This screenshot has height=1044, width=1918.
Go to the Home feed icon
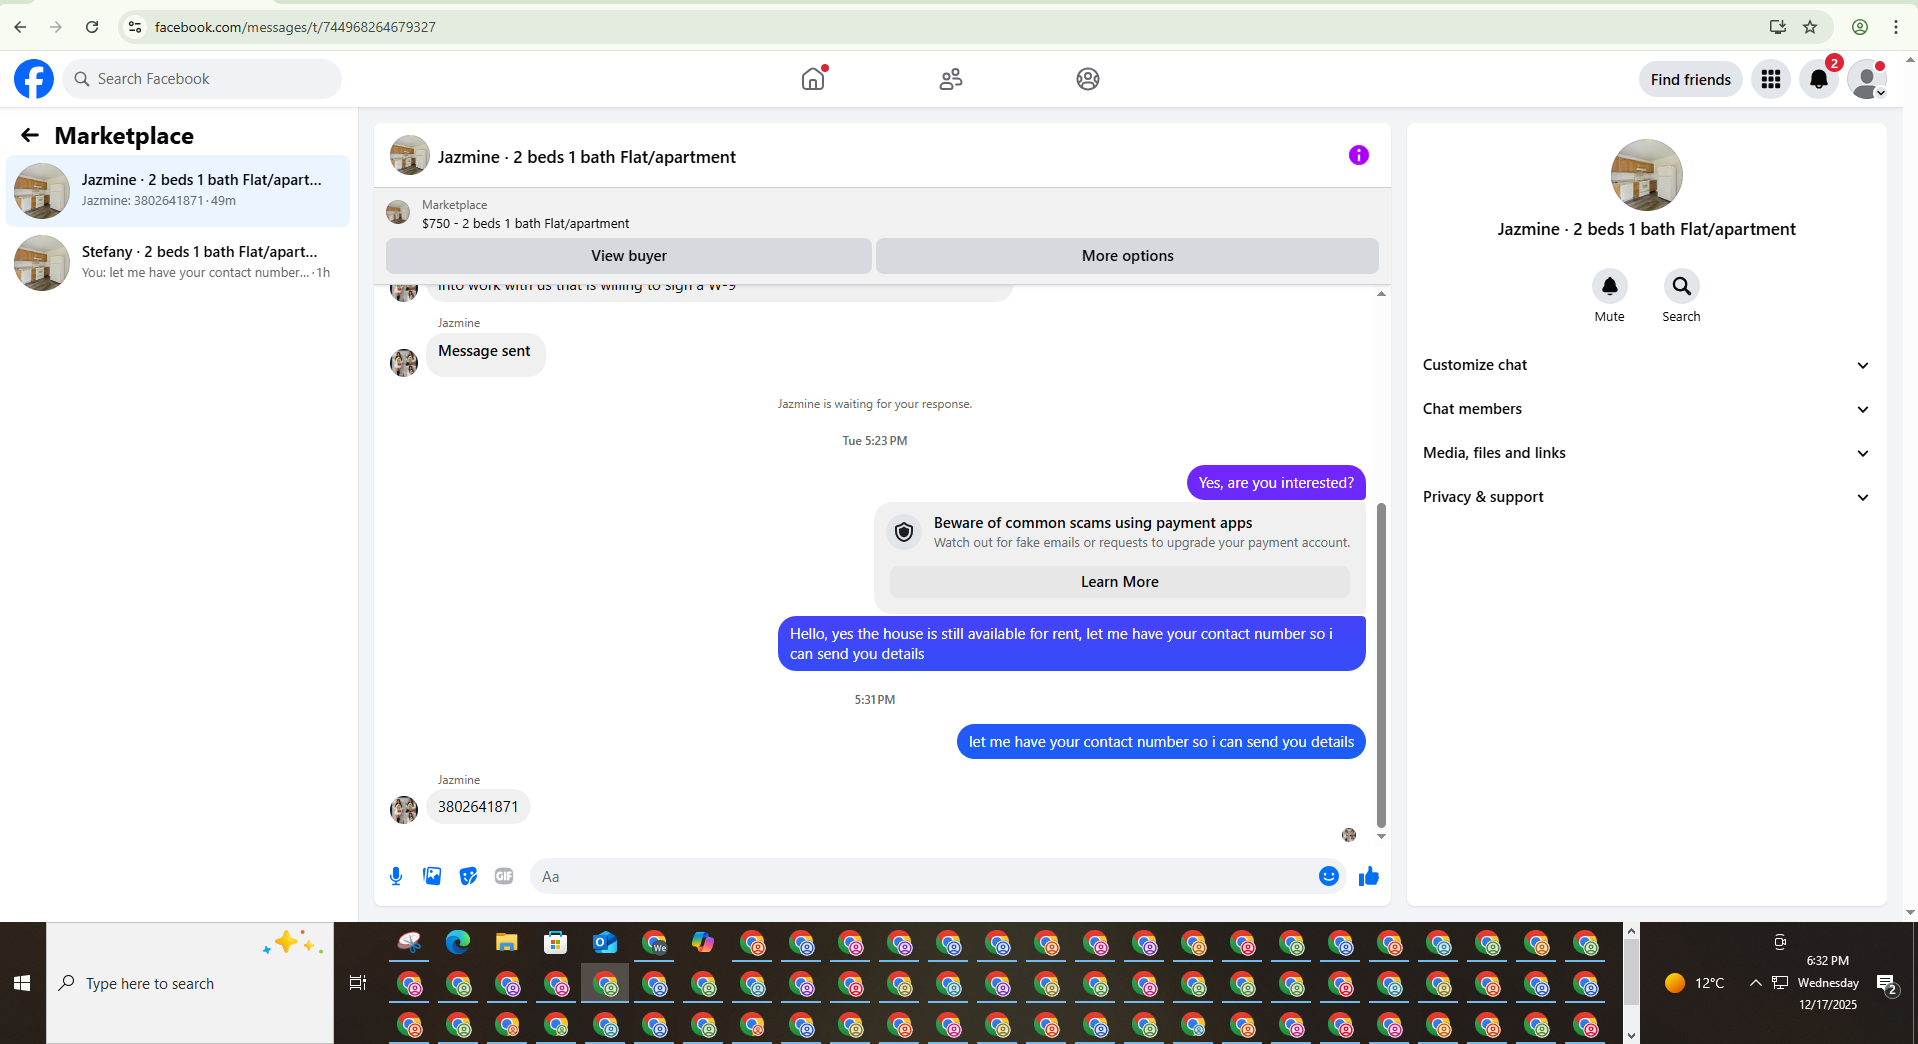(x=813, y=79)
